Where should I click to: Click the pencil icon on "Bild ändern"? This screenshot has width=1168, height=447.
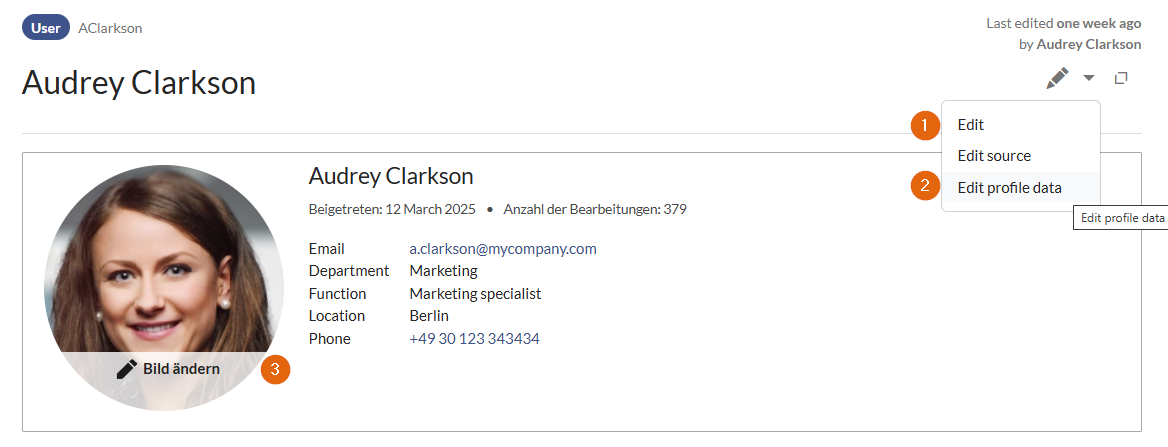(x=127, y=369)
